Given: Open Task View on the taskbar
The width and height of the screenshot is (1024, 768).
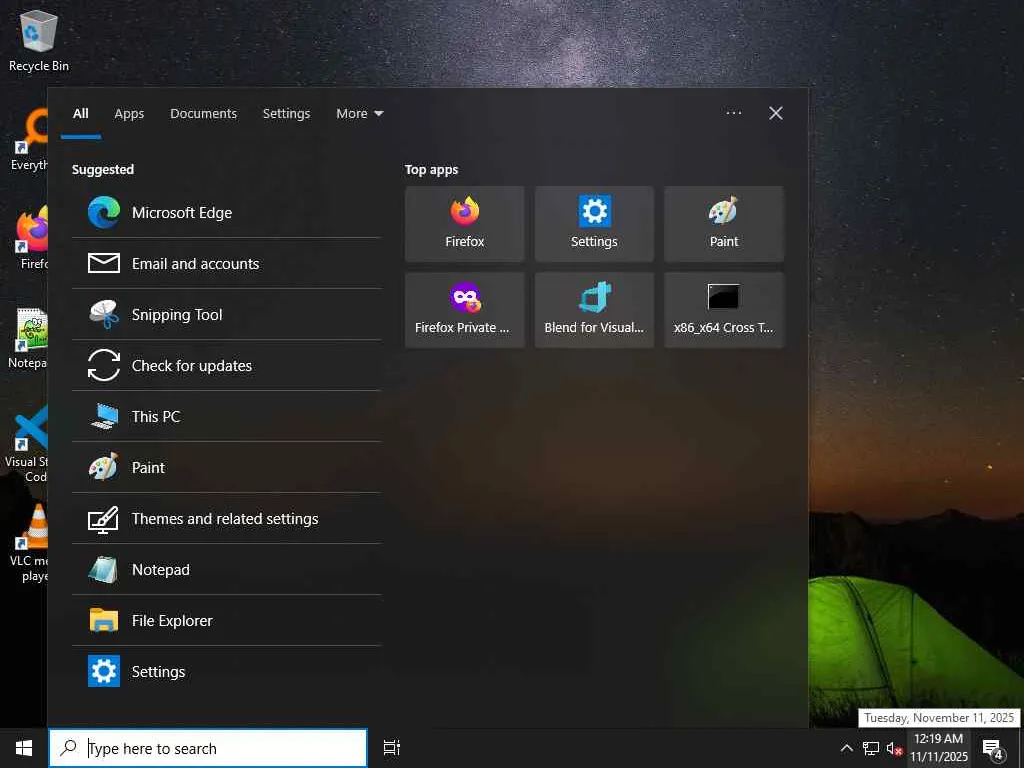Looking at the screenshot, I should (x=392, y=748).
